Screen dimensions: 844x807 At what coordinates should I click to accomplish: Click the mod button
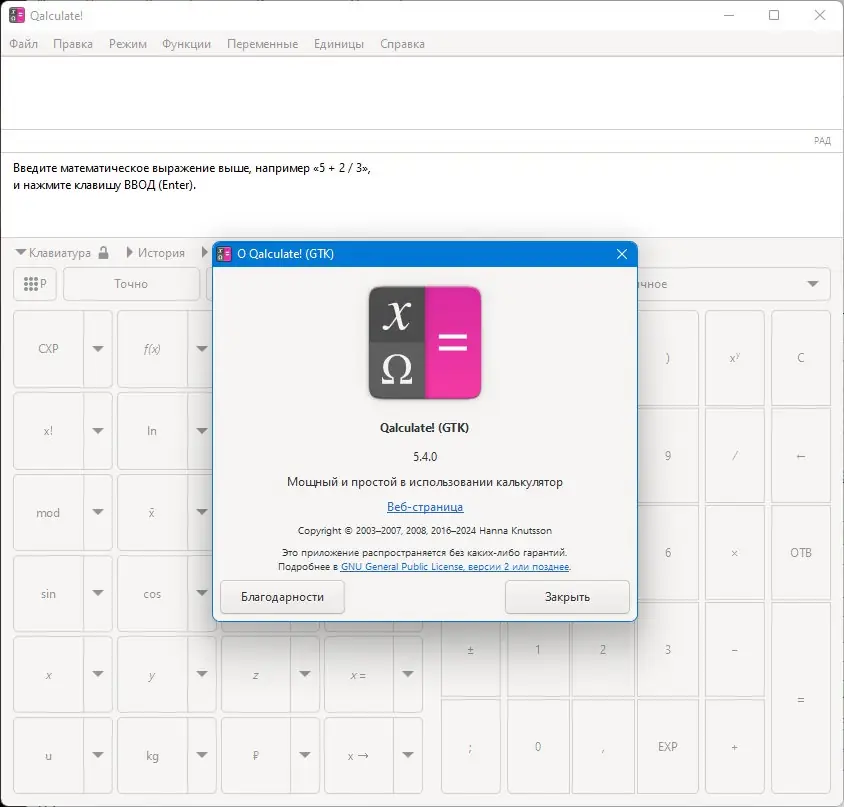(x=48, y=513)
